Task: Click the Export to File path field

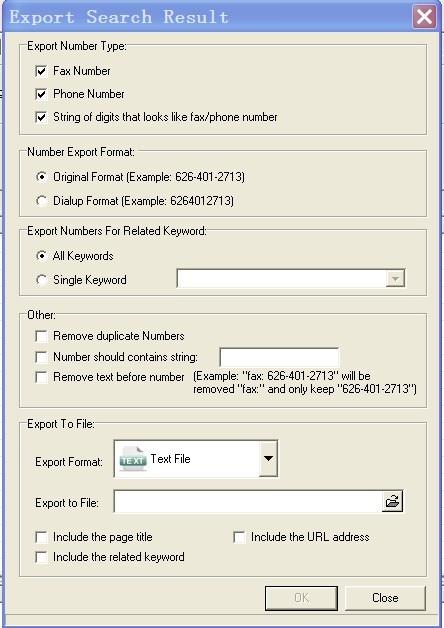Action: click(x=248, y=501)
